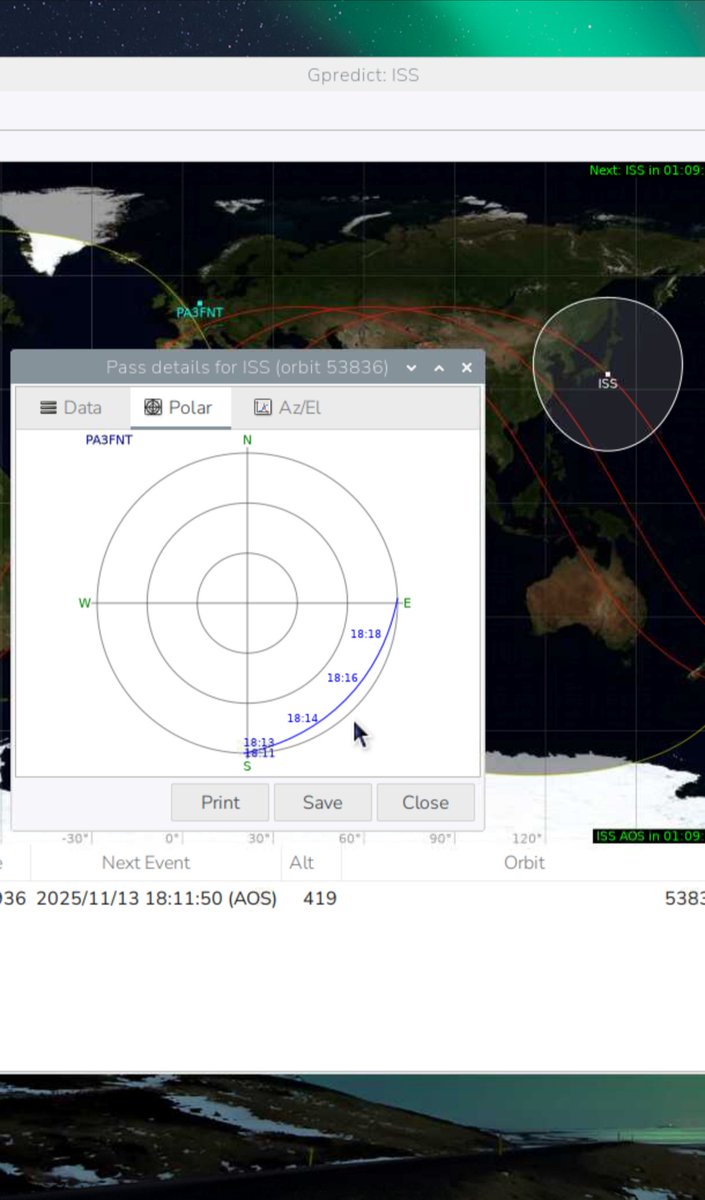Click the 'ISS AOS in 01:09' status label
705x1200 pixels.
pos(650,836)
